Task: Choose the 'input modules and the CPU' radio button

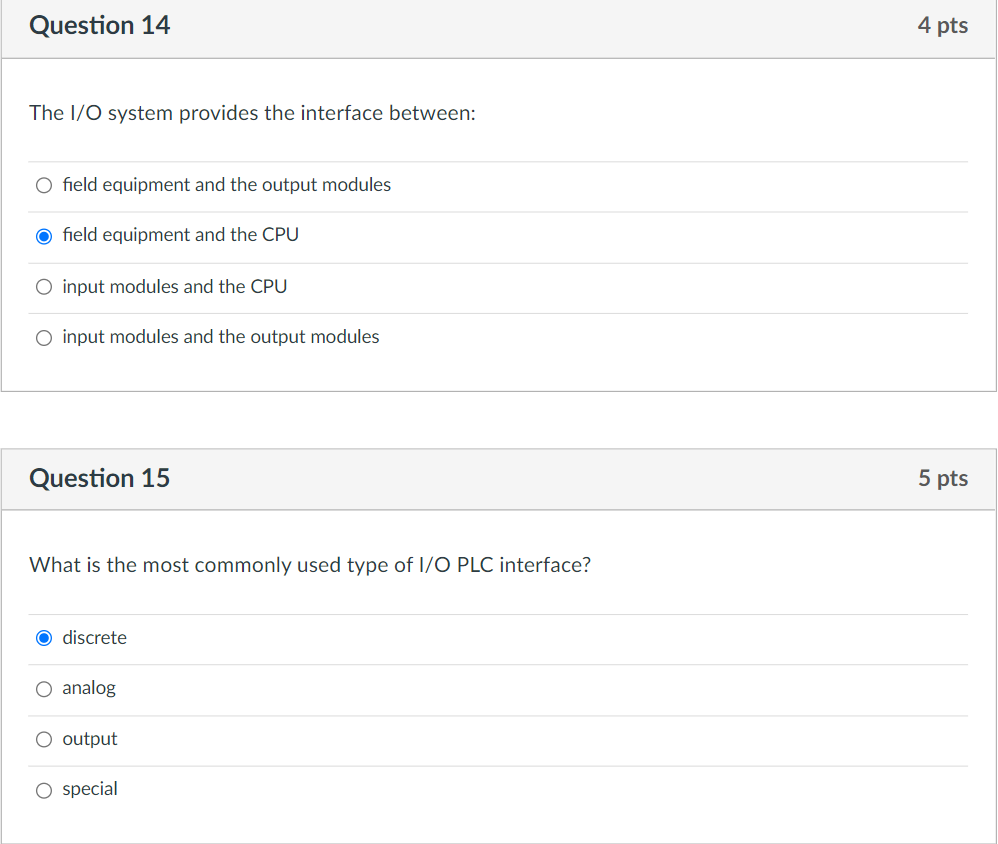Action: click(43, 287)
